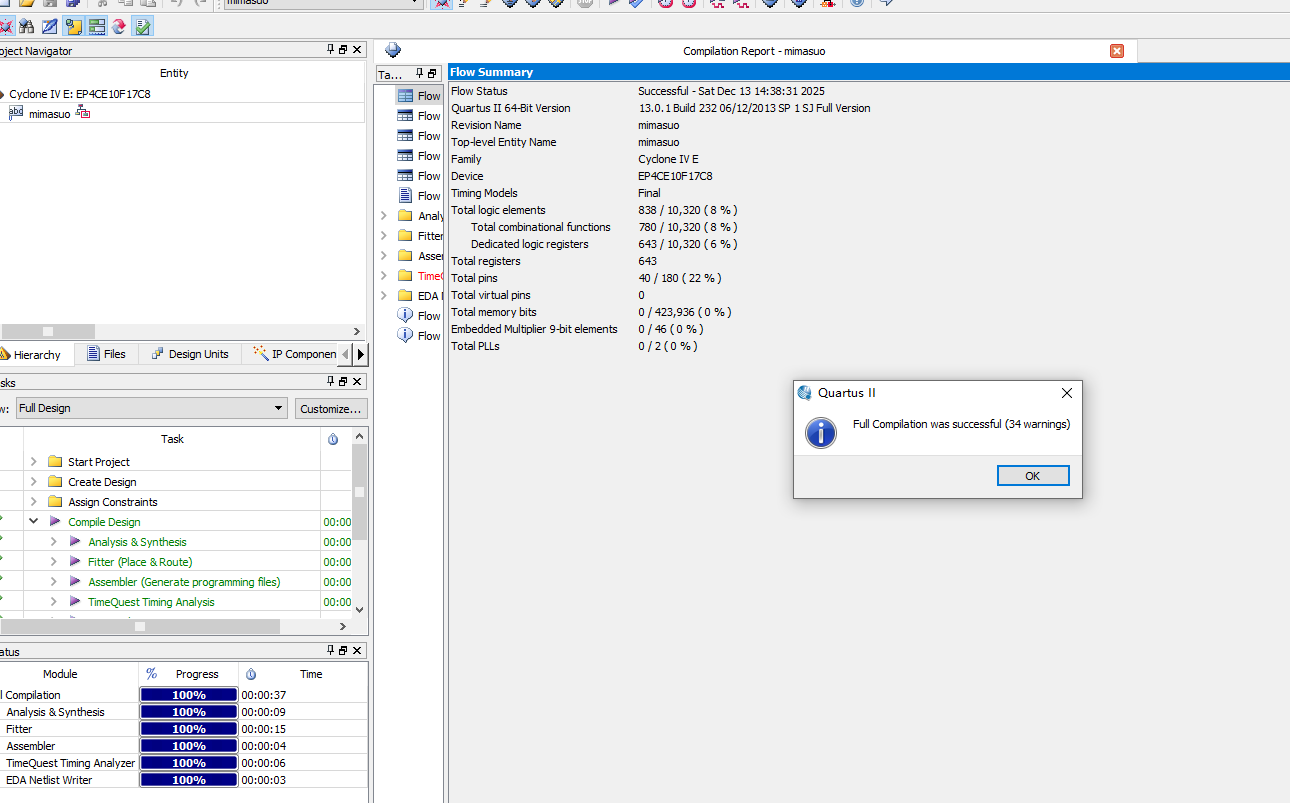Click the Start Project folder icon
The image size is (1290, 803).
[55, 462]
